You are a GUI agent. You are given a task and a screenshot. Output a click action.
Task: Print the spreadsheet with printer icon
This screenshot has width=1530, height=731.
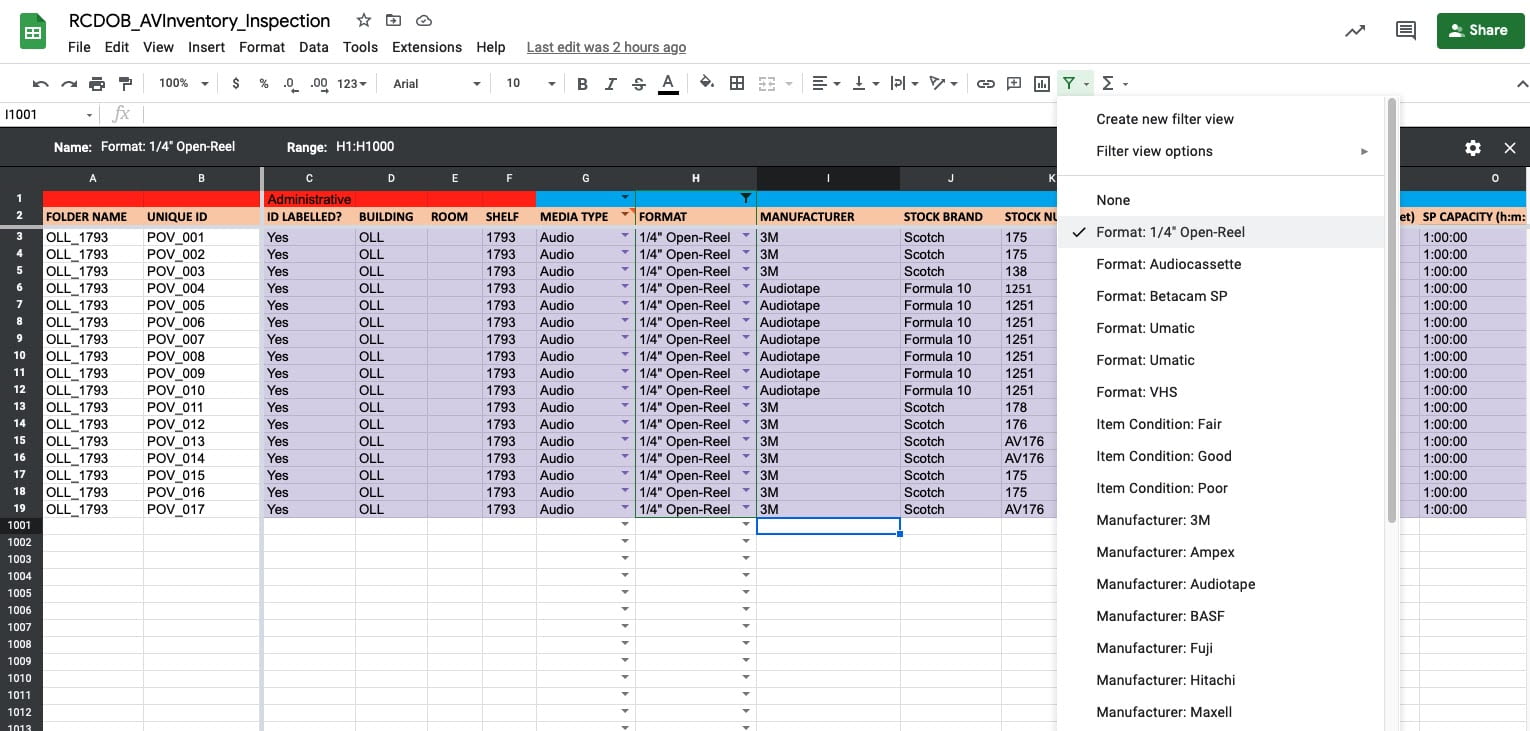pyautogui.click(x=97, y=84)
